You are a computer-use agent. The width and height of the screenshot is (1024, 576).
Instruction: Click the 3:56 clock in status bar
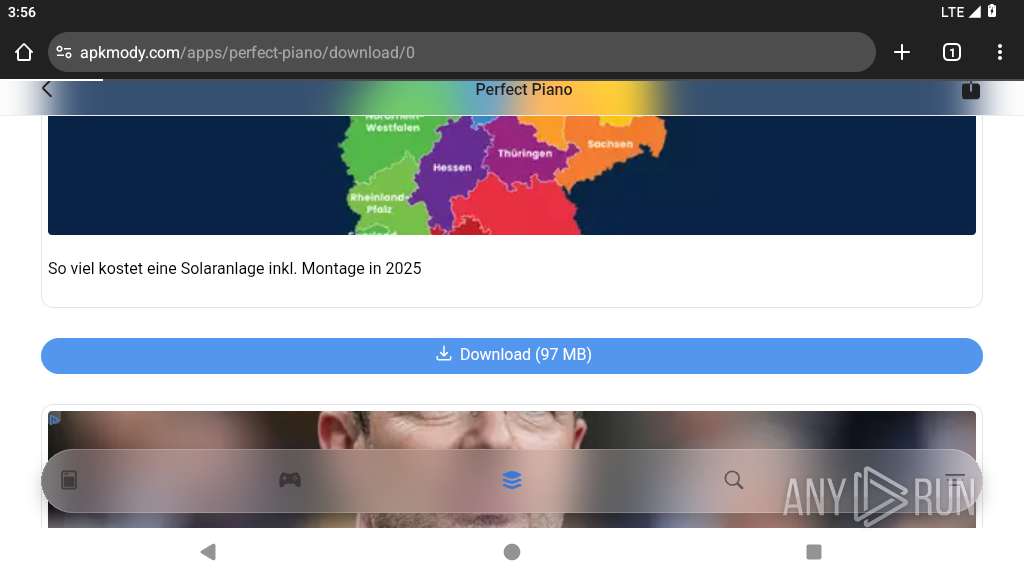click(22, 12)
